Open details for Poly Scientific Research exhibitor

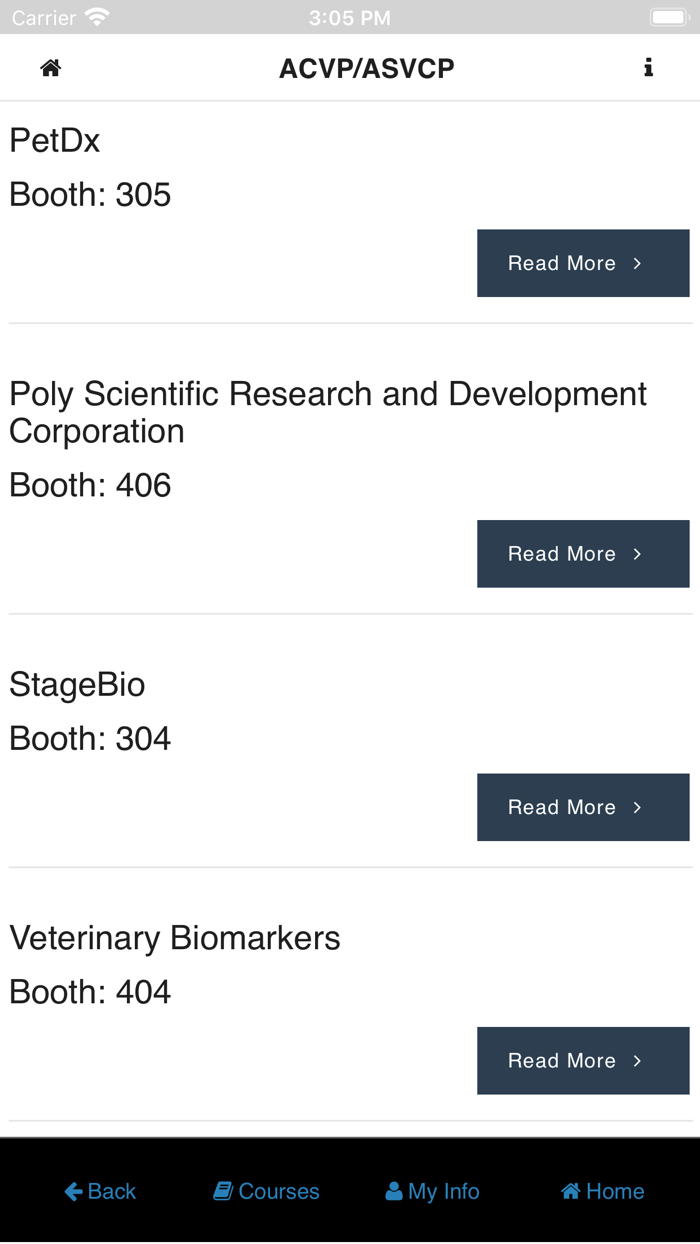(x=583, y=553)
